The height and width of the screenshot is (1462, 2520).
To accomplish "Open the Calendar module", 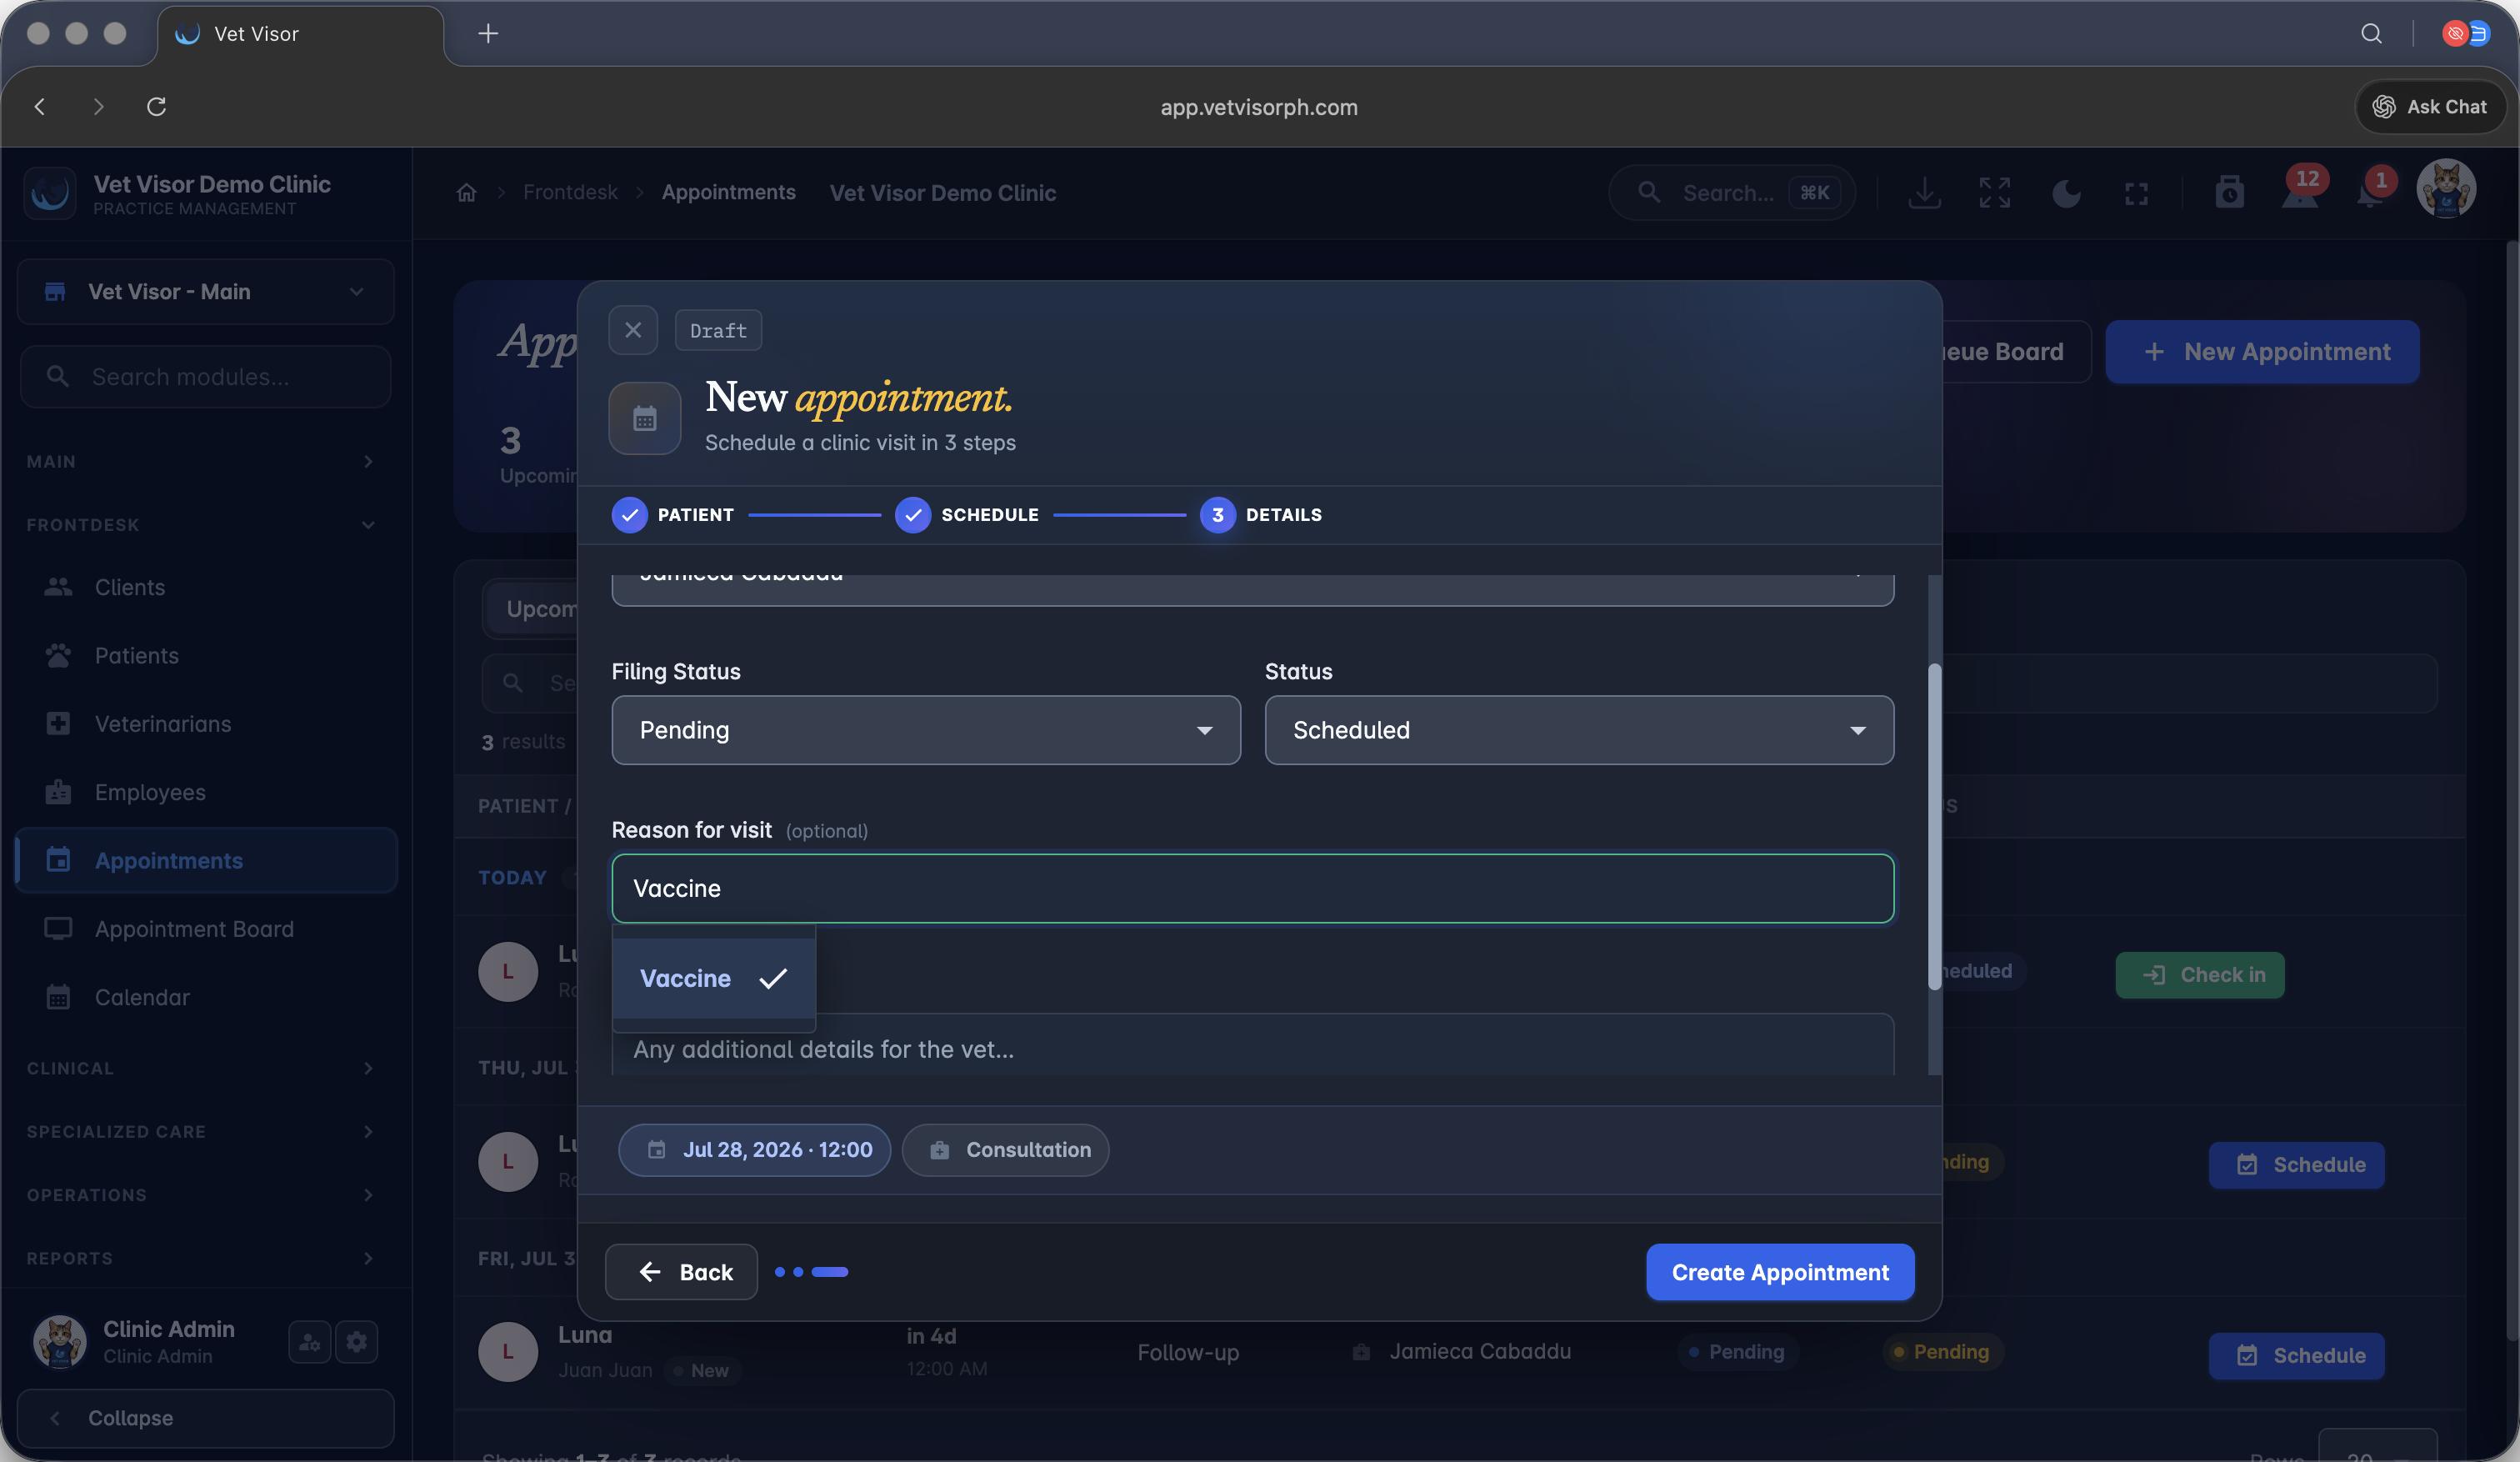I will click(x=206, y=997).
